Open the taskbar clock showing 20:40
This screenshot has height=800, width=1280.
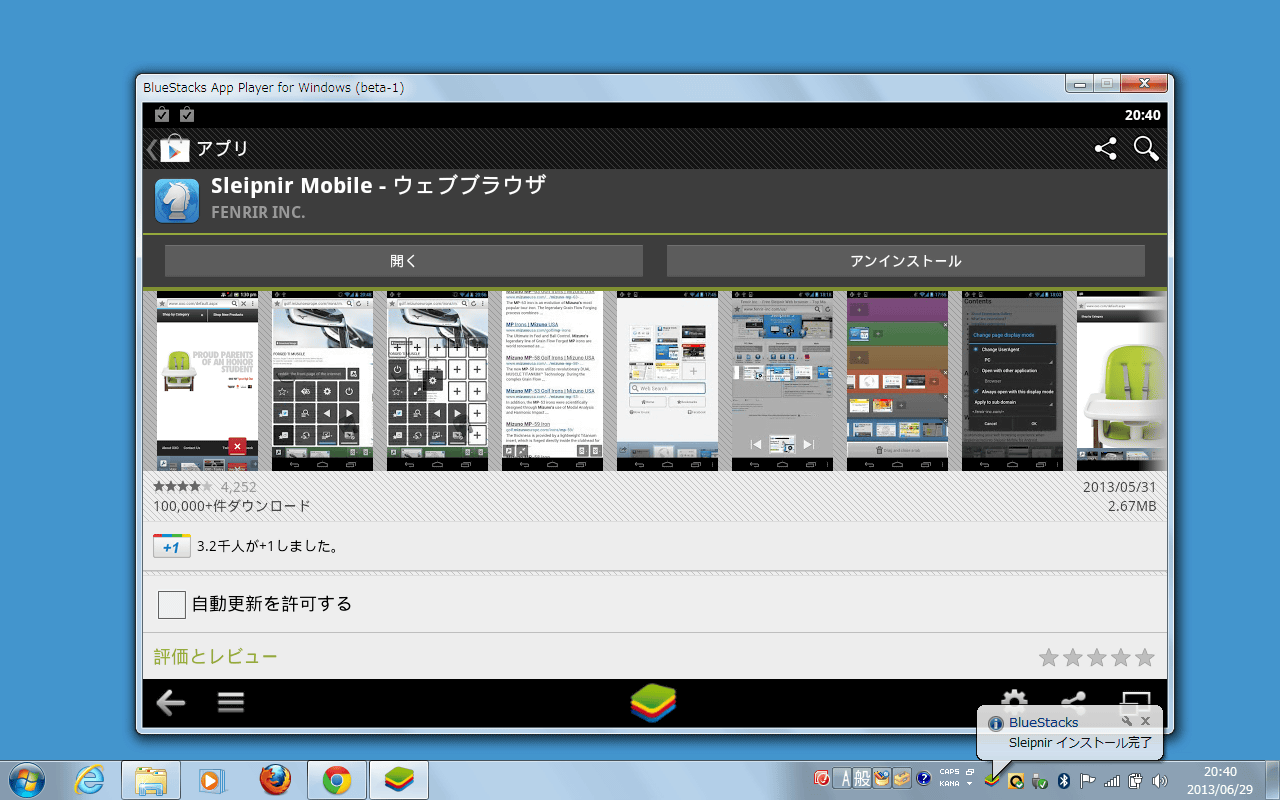(1220, 779)
